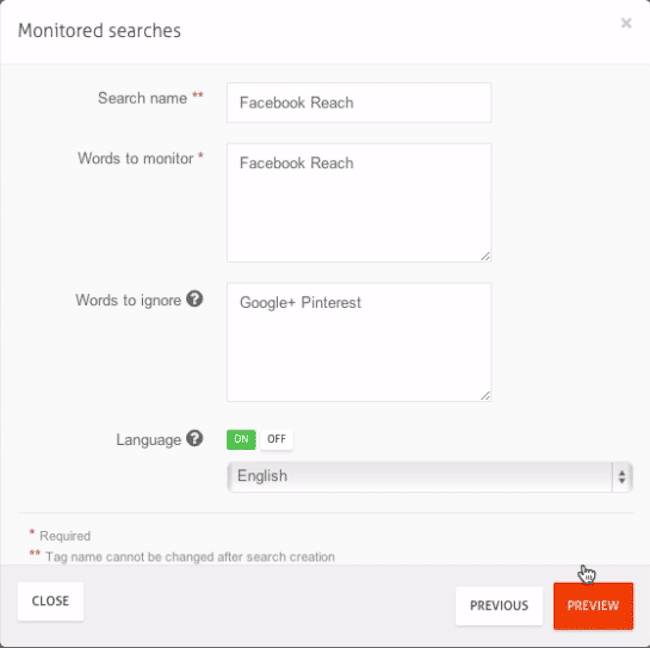Click the Words to ignore resize handle
The image size is (650, 648).
pos(485,396)
